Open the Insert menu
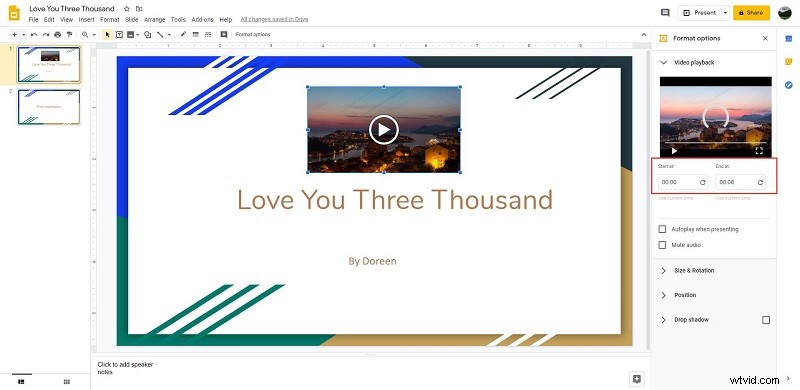The width and height of the screenshot is (800, 390). [86, 19]
